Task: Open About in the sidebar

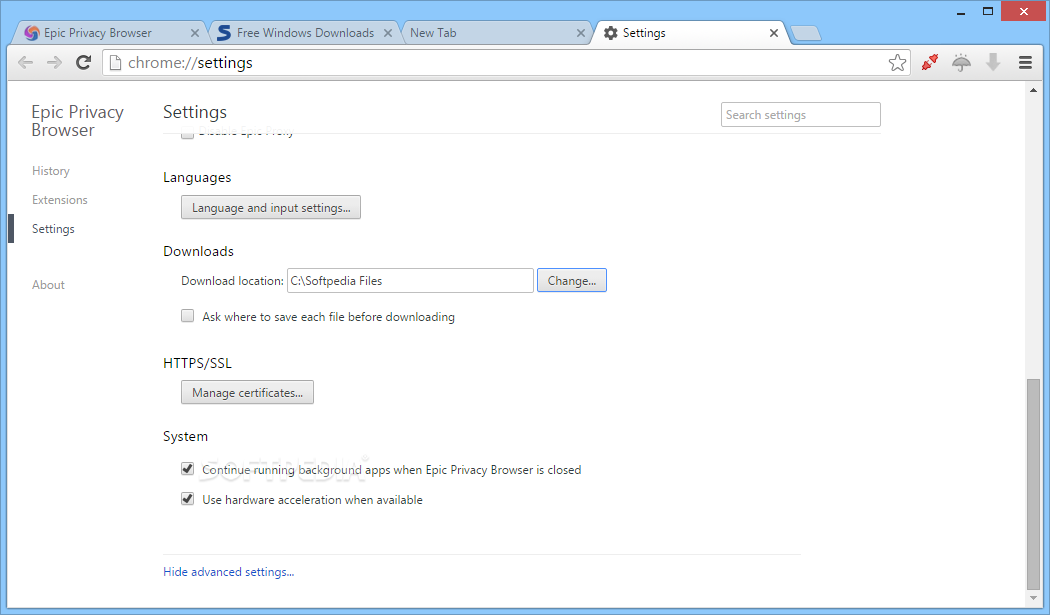Action: pos(48,285)
